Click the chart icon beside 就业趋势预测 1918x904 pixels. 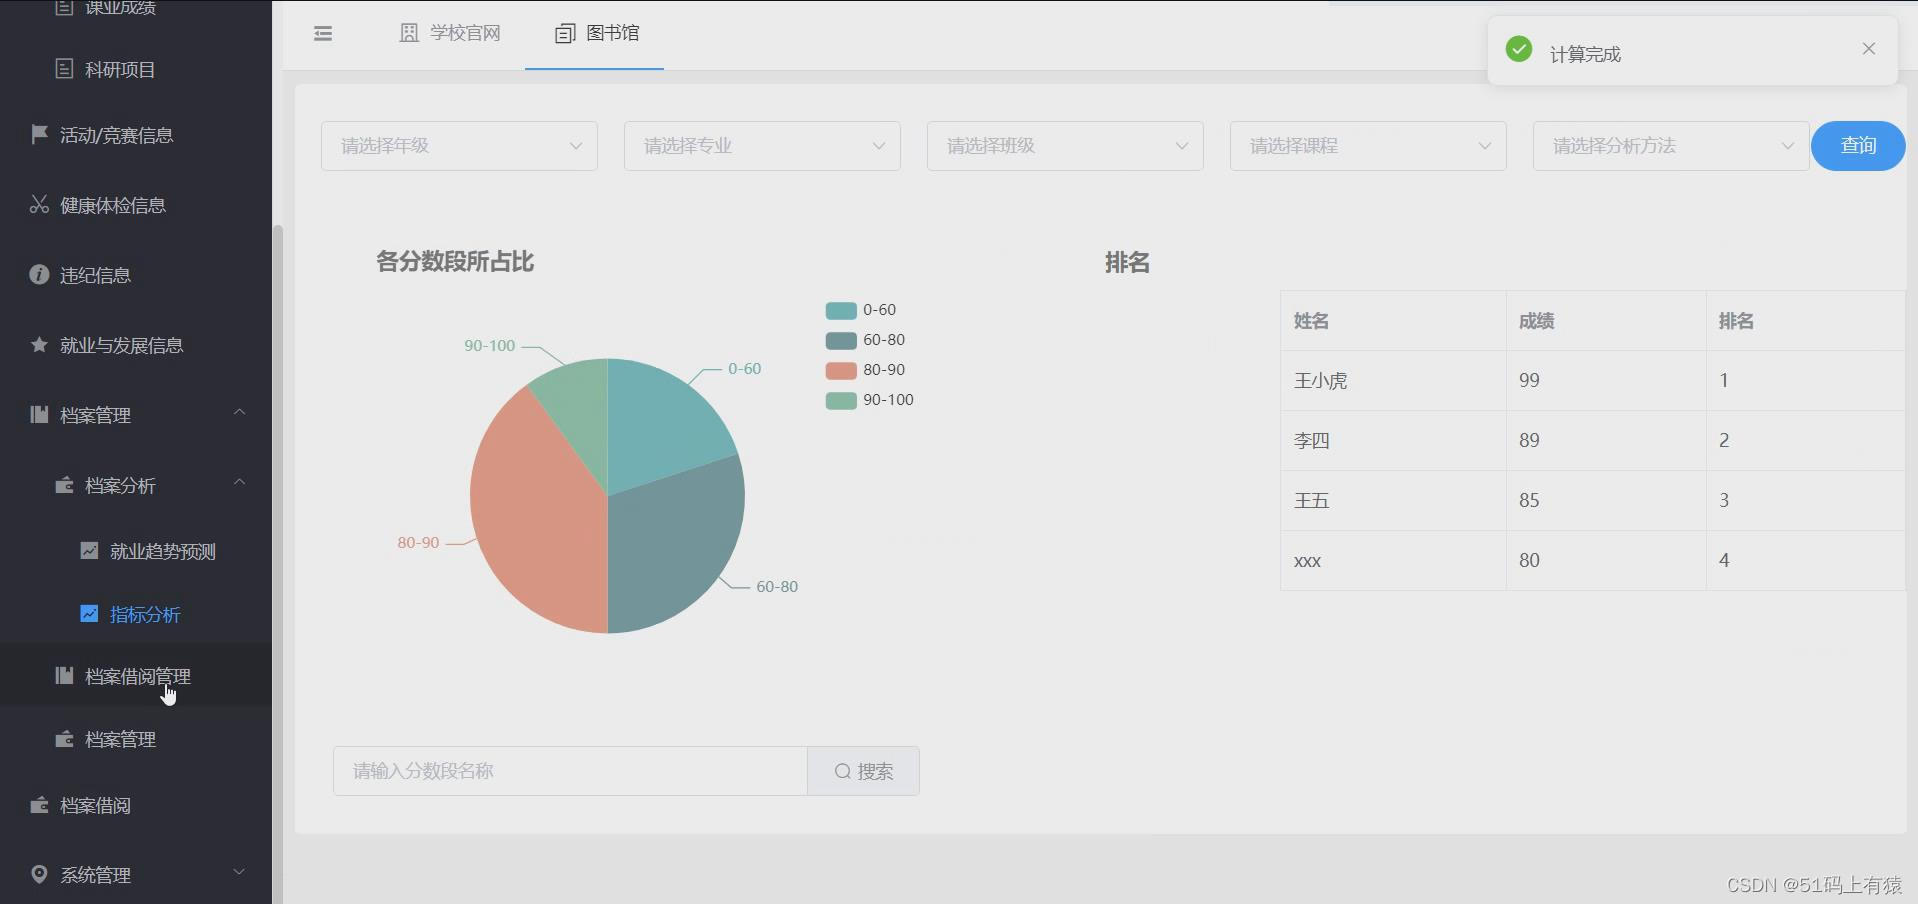89,550
